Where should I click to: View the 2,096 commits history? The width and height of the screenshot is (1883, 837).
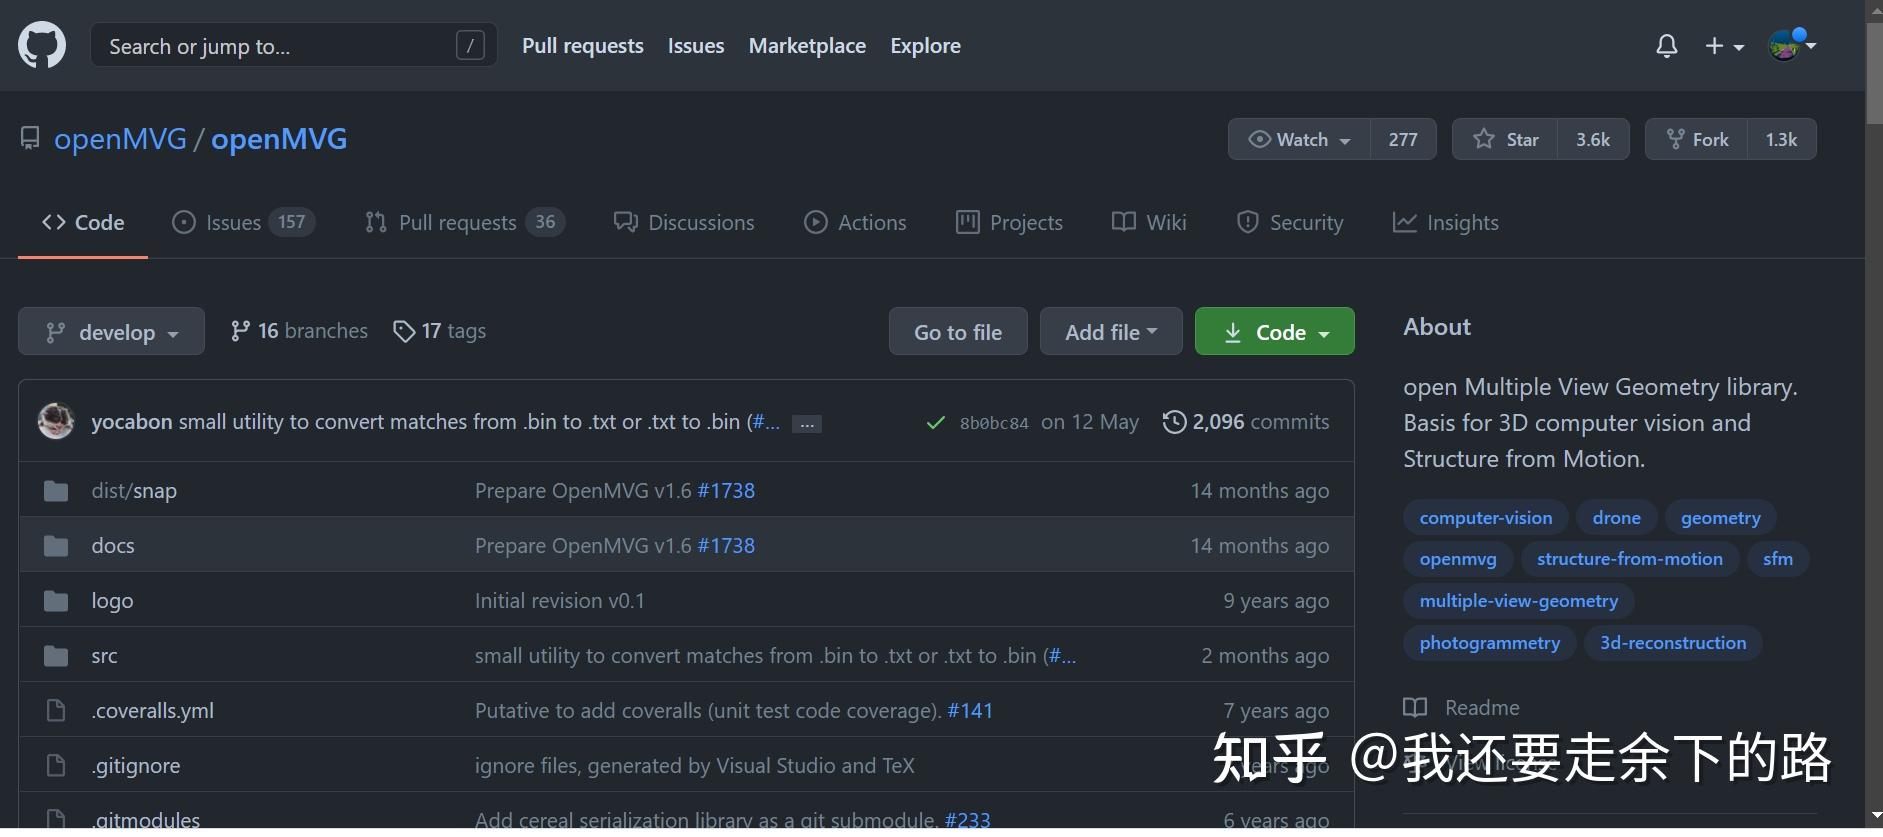pyautogui.click(x=1246, y=422)
